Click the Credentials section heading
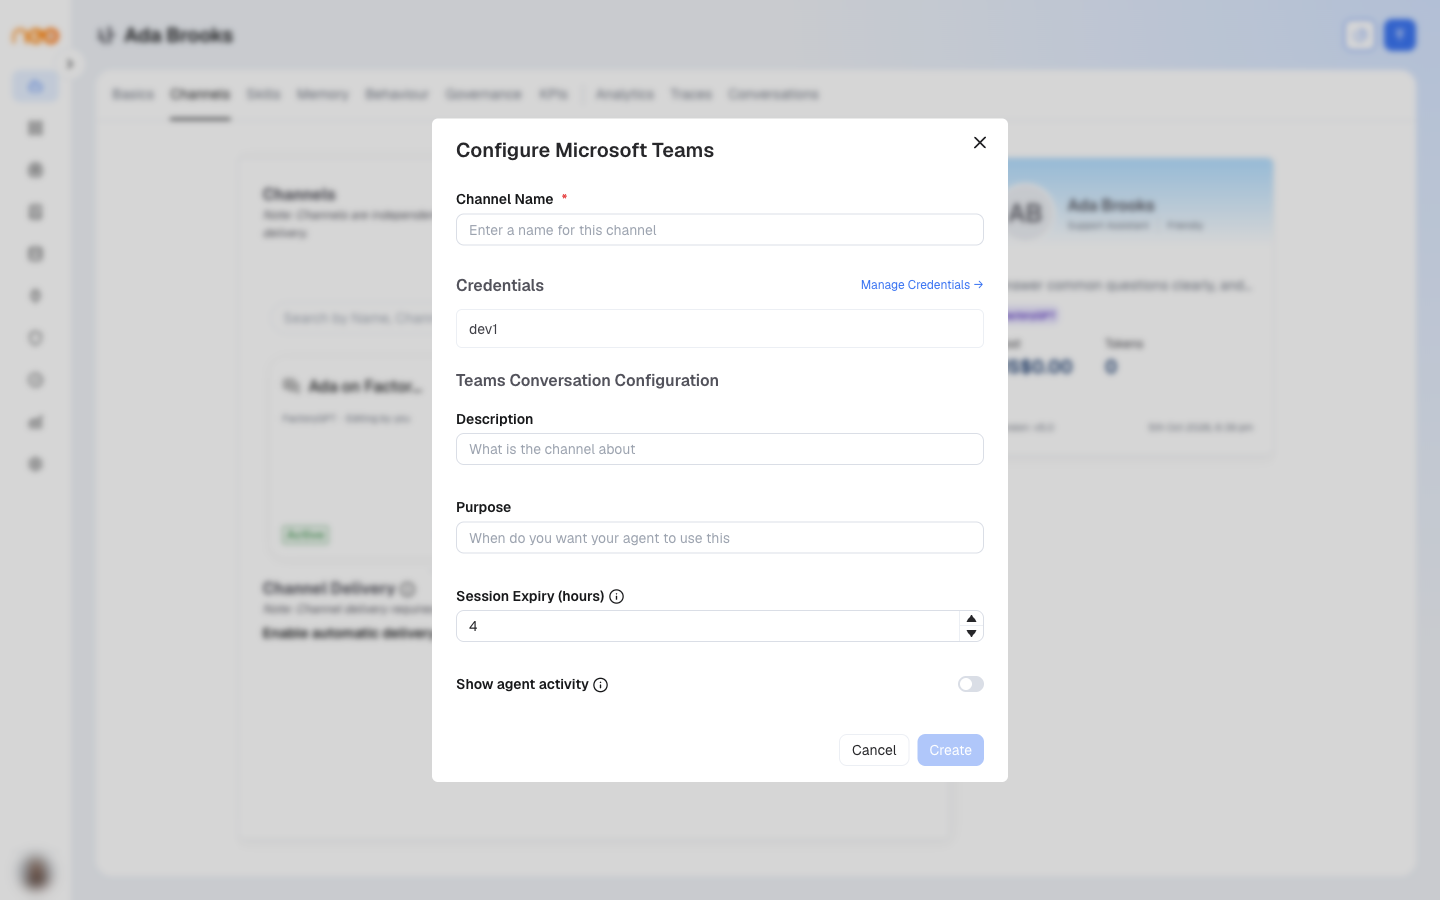1440x900 pixels. (x=500, y=285)
